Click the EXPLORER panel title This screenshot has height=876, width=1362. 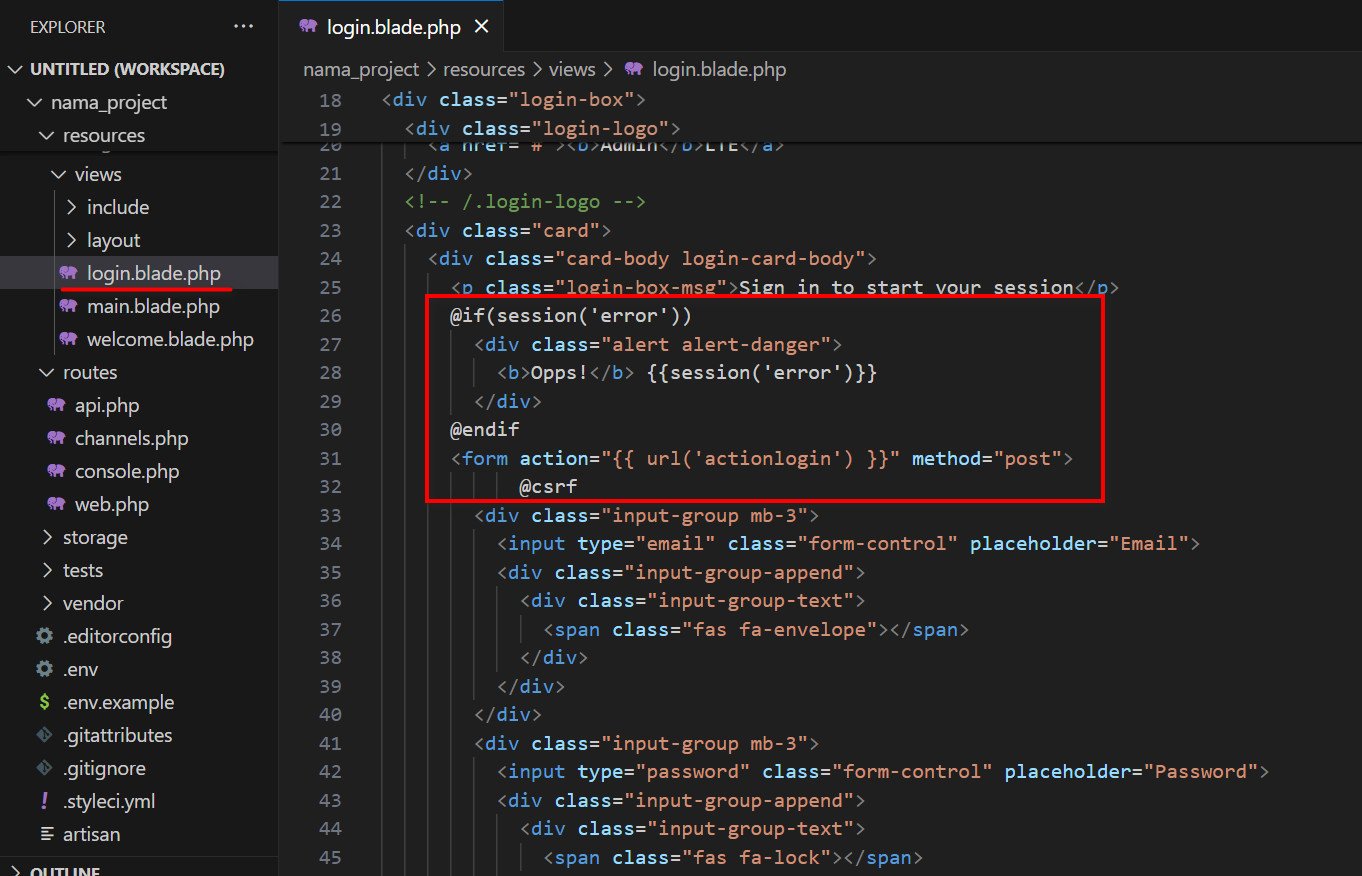click(x=68, y=27)
